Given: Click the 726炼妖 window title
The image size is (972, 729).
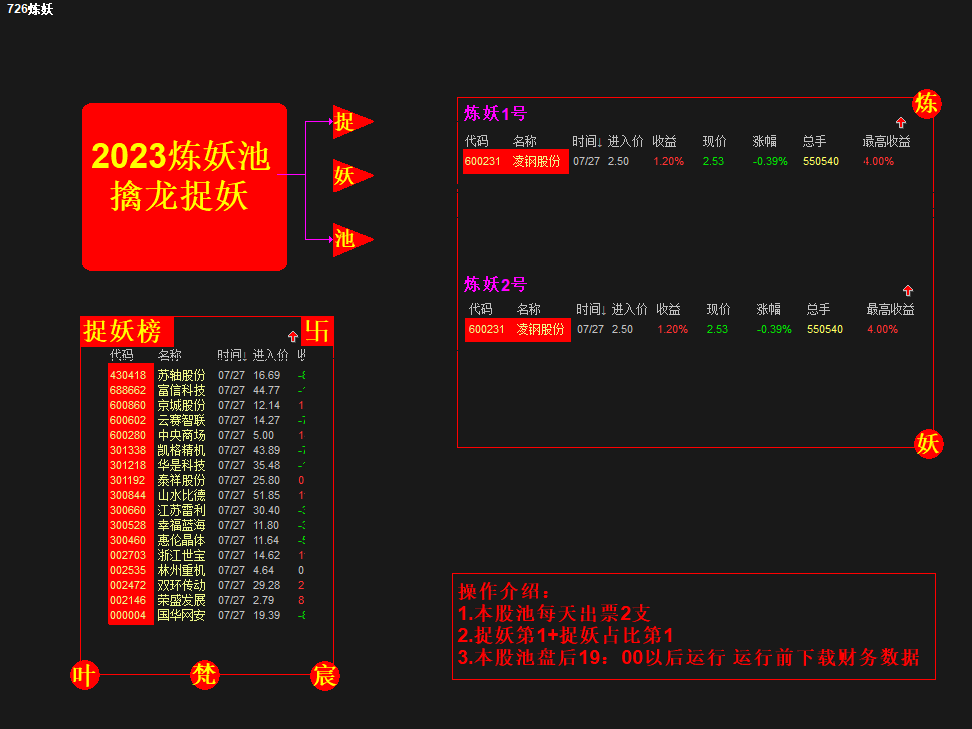Looking at the screenshot, I should tap(30, 9).
